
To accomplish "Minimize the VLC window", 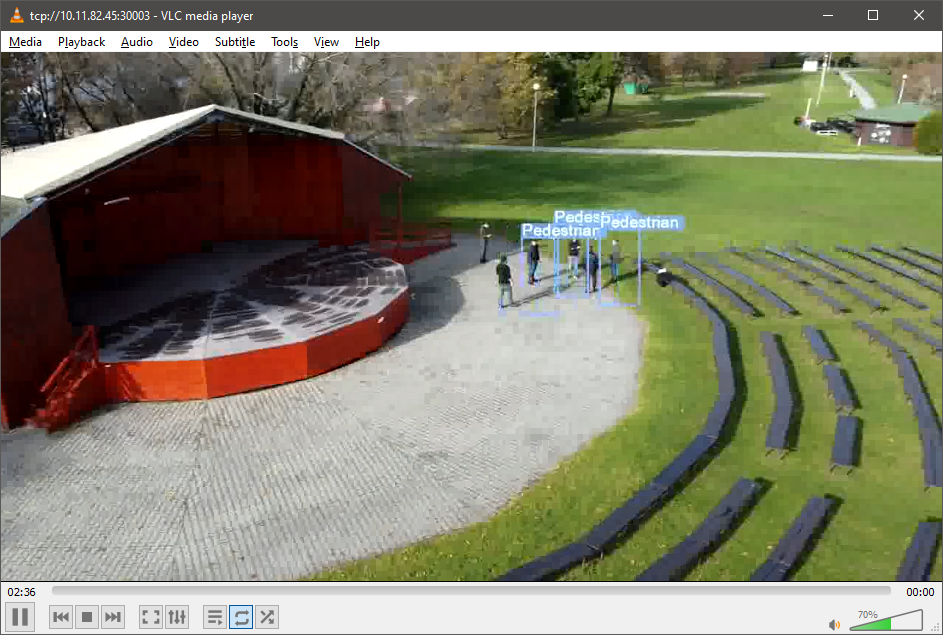I will [x=828, y=16].
